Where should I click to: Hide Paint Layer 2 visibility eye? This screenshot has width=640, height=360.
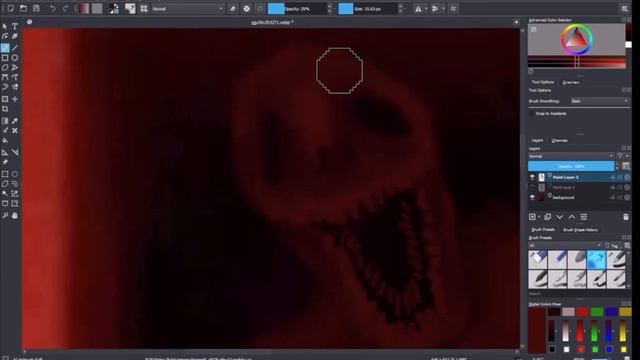click(532, 177)
